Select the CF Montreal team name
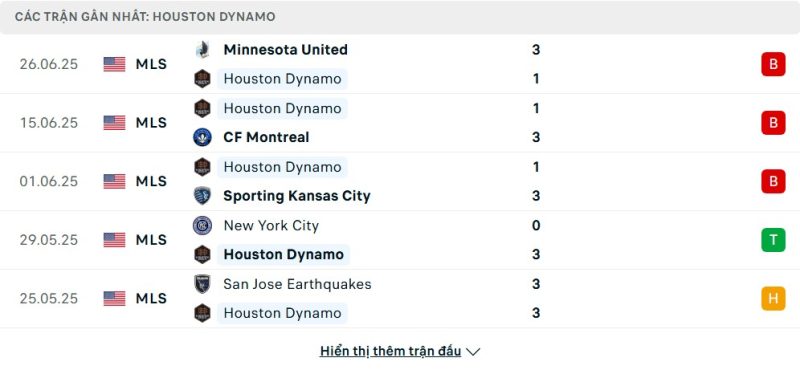800x374 pixels. click(x=266, y=137)
